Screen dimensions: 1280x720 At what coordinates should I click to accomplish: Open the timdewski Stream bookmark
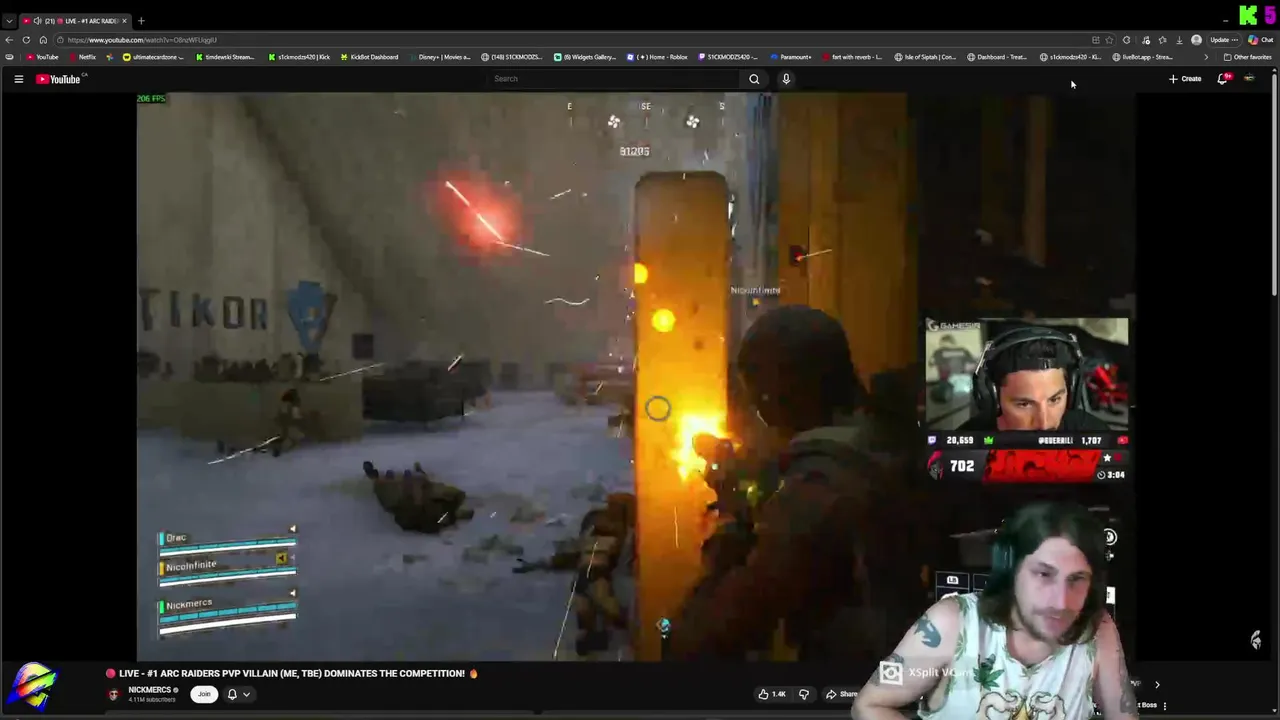click(x=225, y=57)
